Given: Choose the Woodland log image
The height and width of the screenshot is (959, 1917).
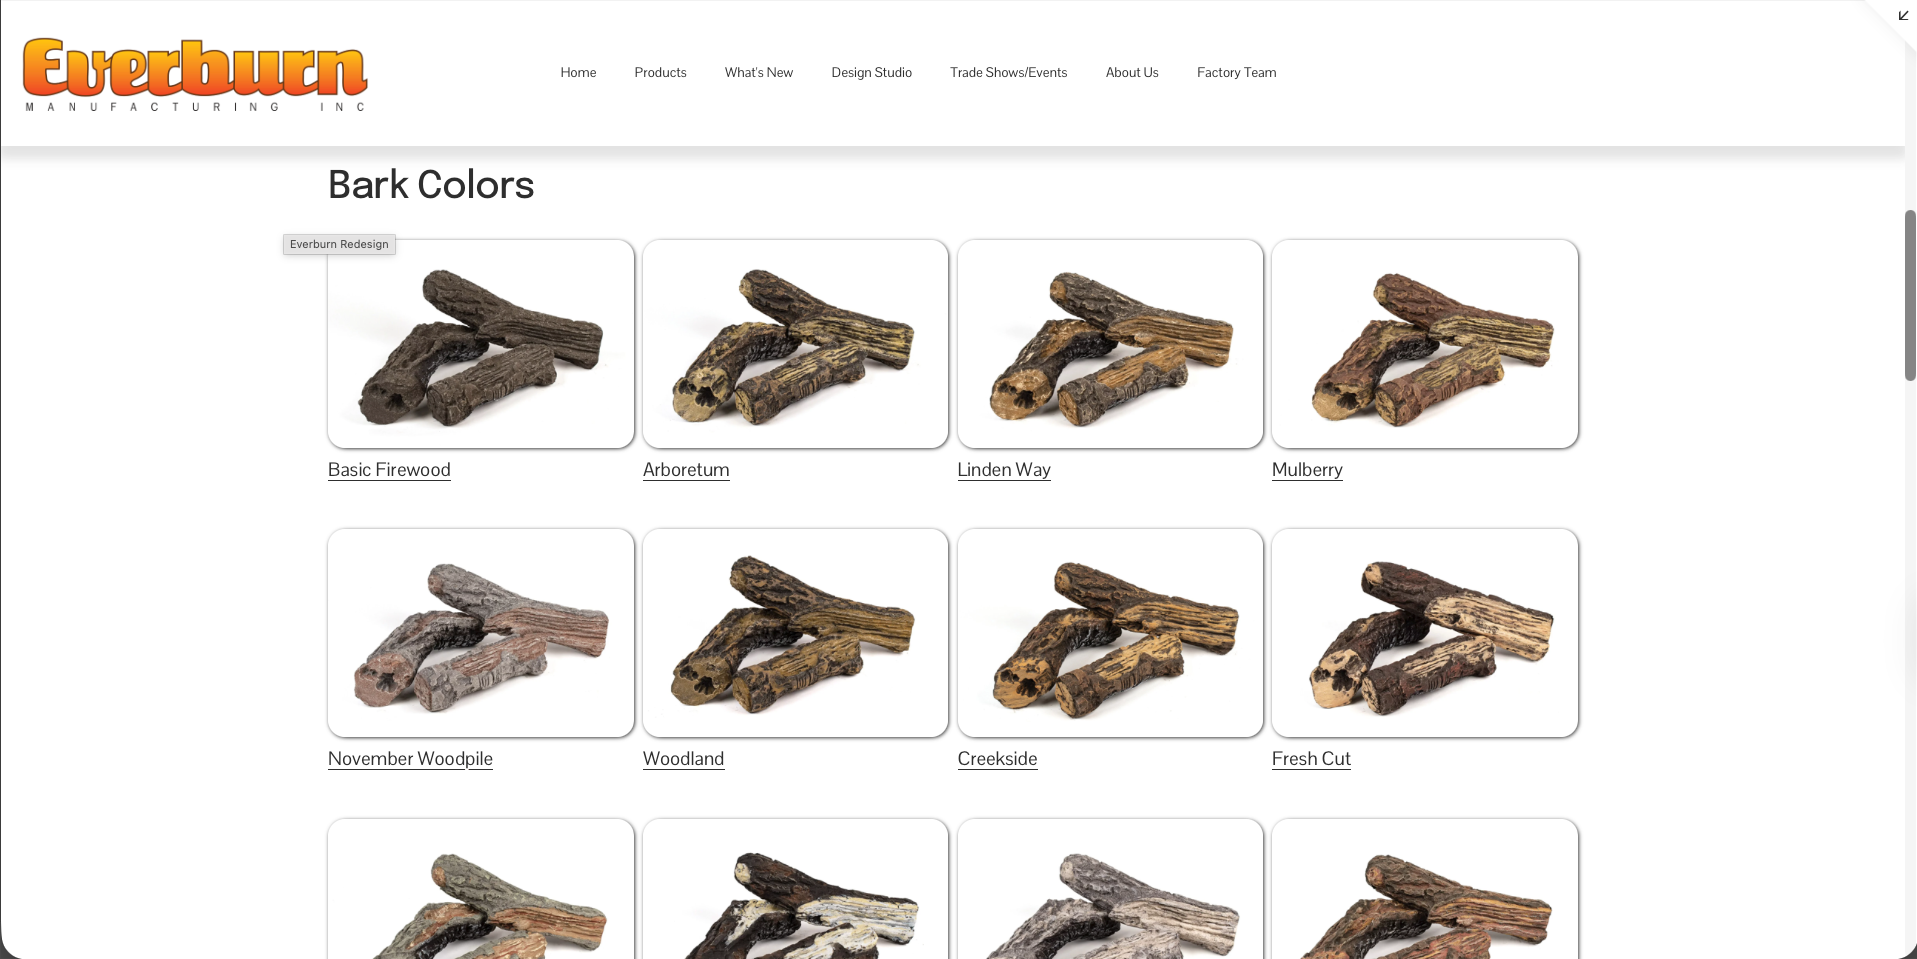Looking at the screenshot, I should [x=795, y=633].
